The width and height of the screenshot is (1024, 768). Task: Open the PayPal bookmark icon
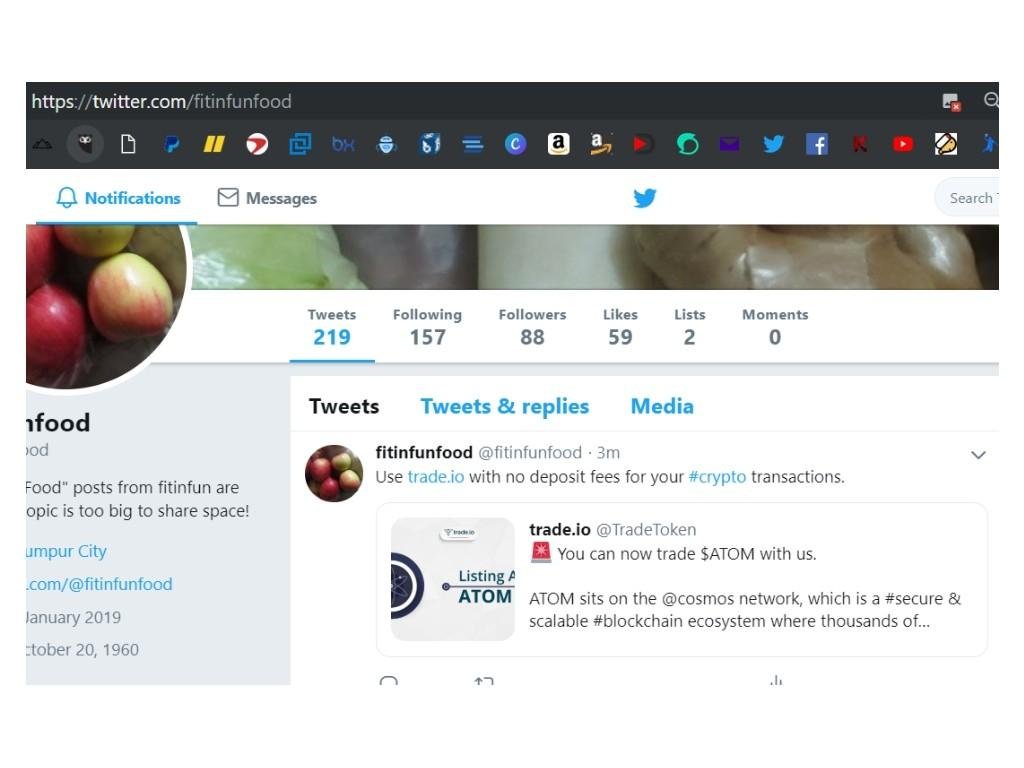click(x=172, y=144)
